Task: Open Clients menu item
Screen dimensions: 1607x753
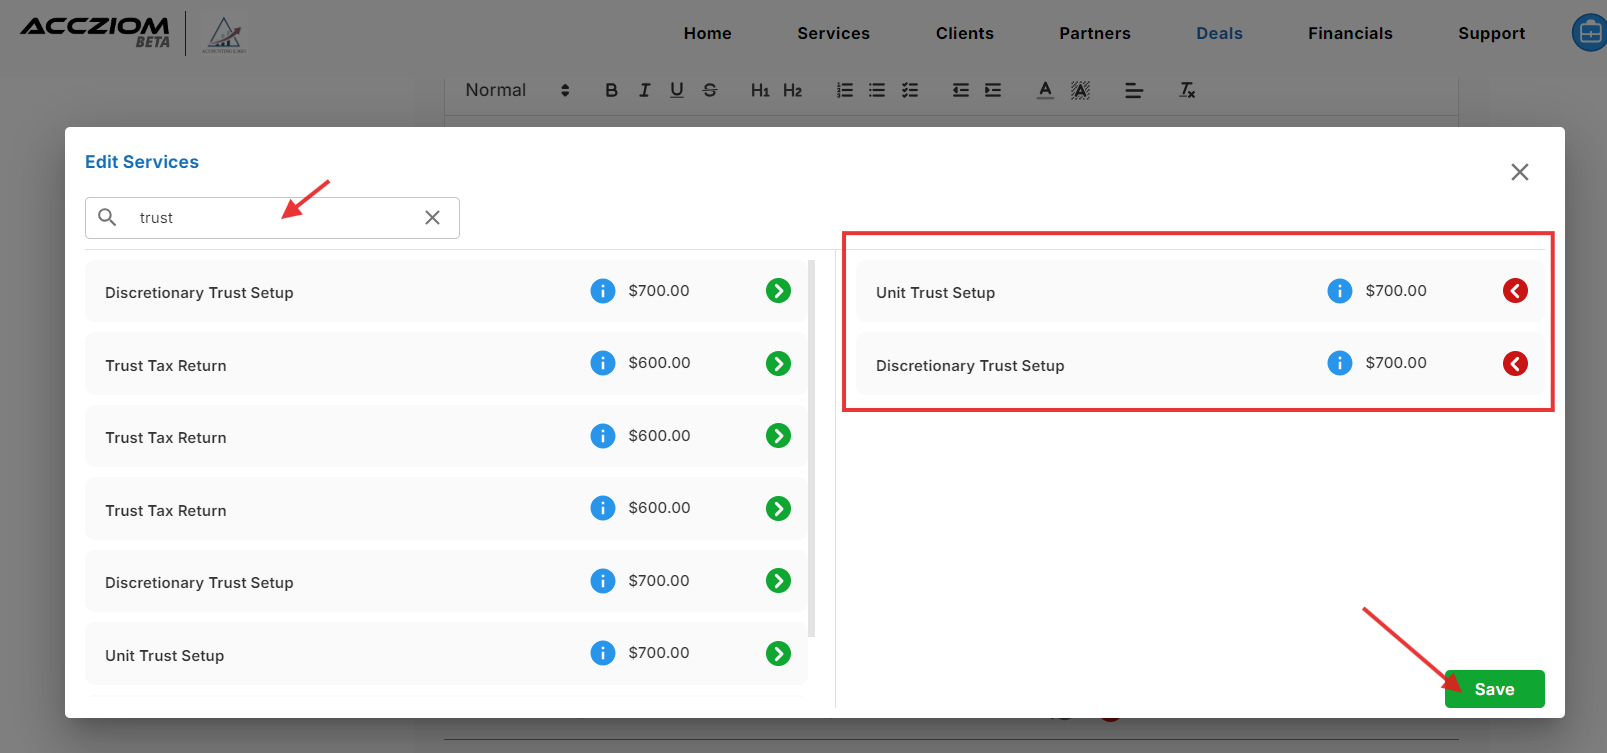Action: [x=965, y=33]
